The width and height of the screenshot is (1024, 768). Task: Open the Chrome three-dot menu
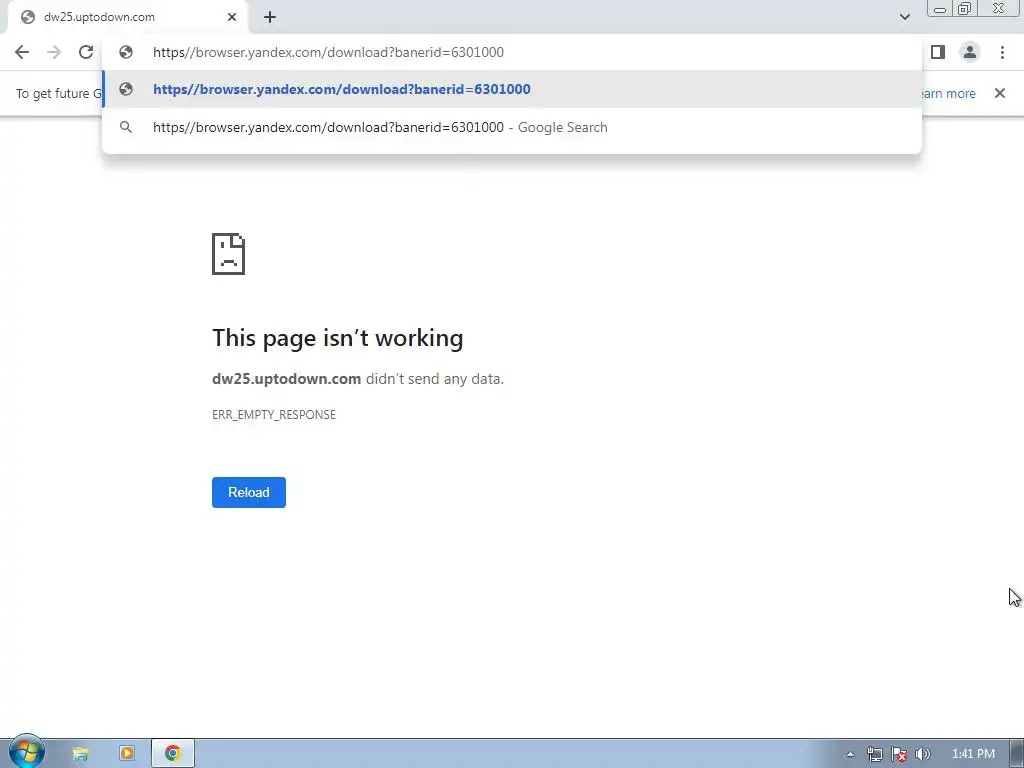(1002, 52)
